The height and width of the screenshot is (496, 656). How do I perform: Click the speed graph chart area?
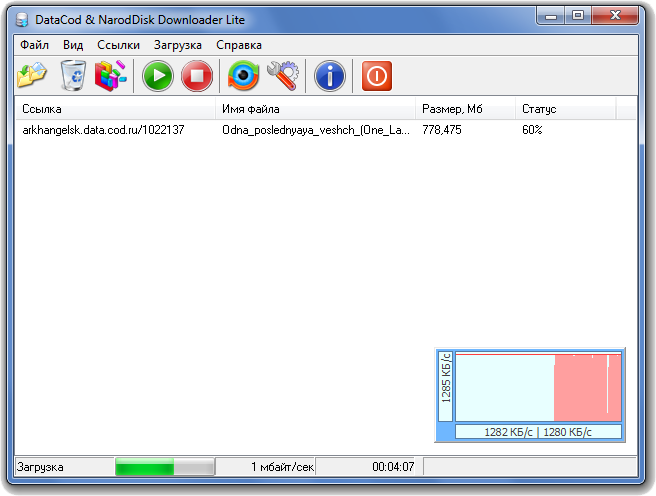pos(538,387)
